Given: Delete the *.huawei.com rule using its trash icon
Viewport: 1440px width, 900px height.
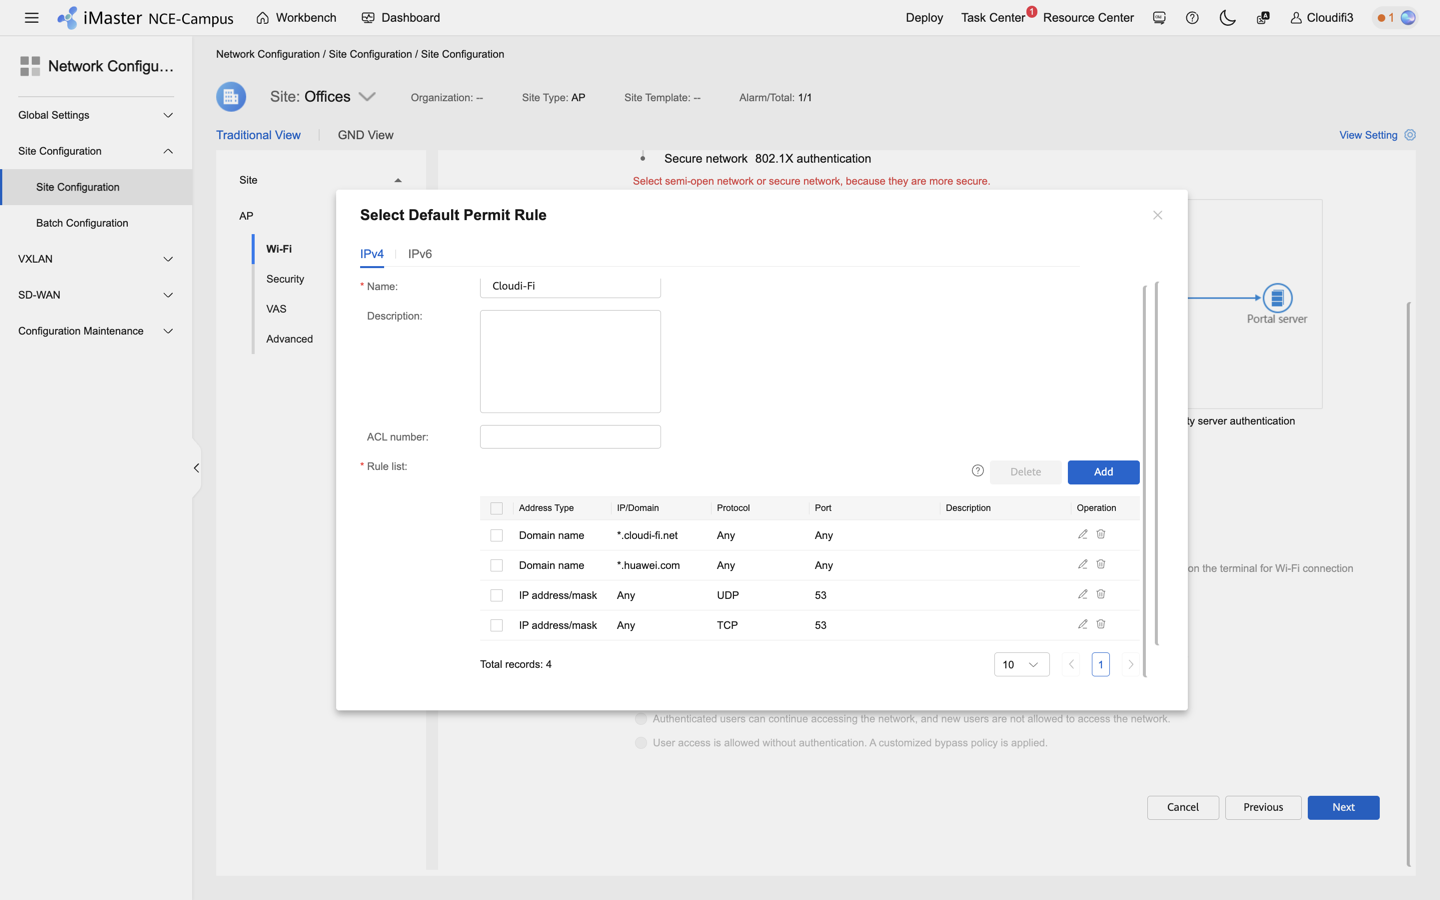Looking at the screenshot, I should coord(1101,564).
